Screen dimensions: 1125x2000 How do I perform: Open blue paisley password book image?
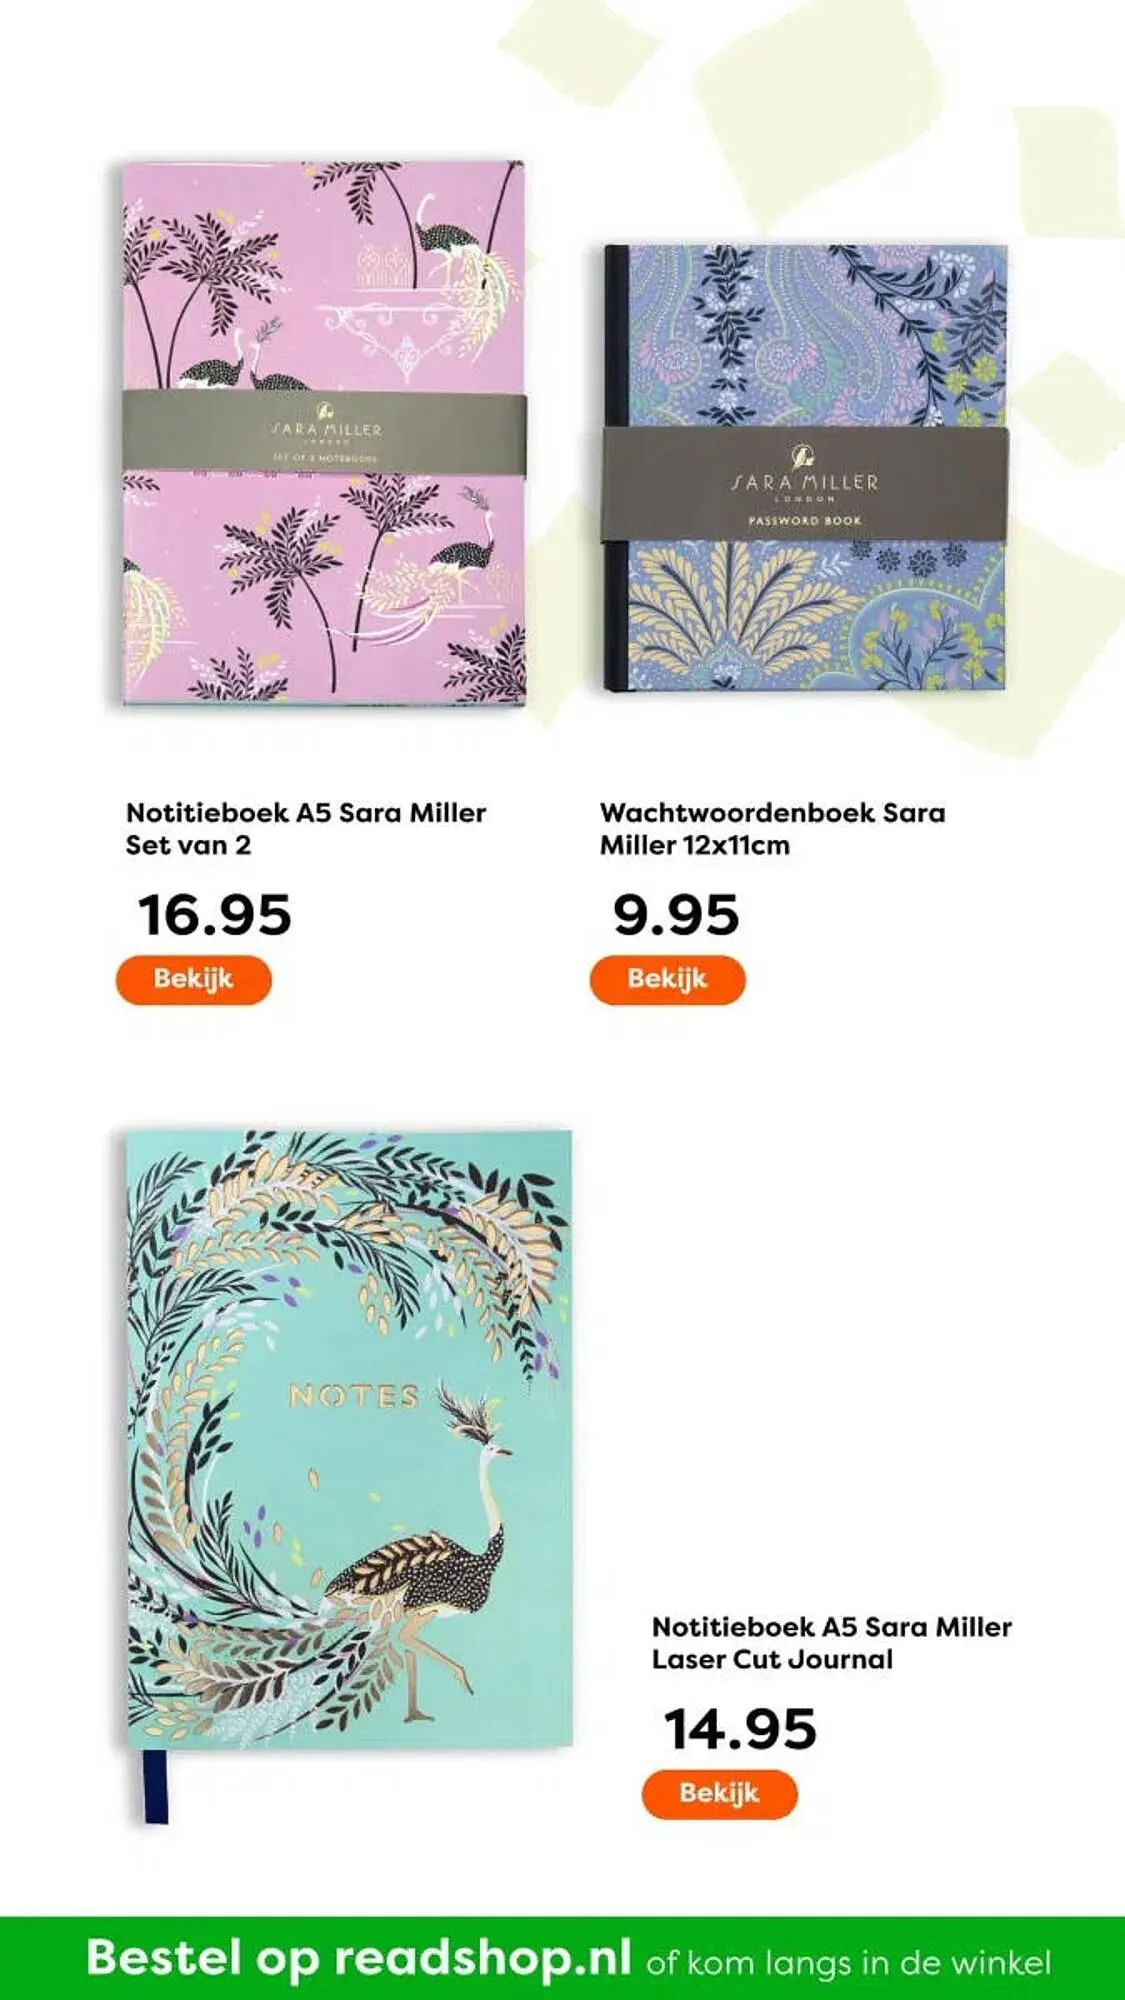806,468
